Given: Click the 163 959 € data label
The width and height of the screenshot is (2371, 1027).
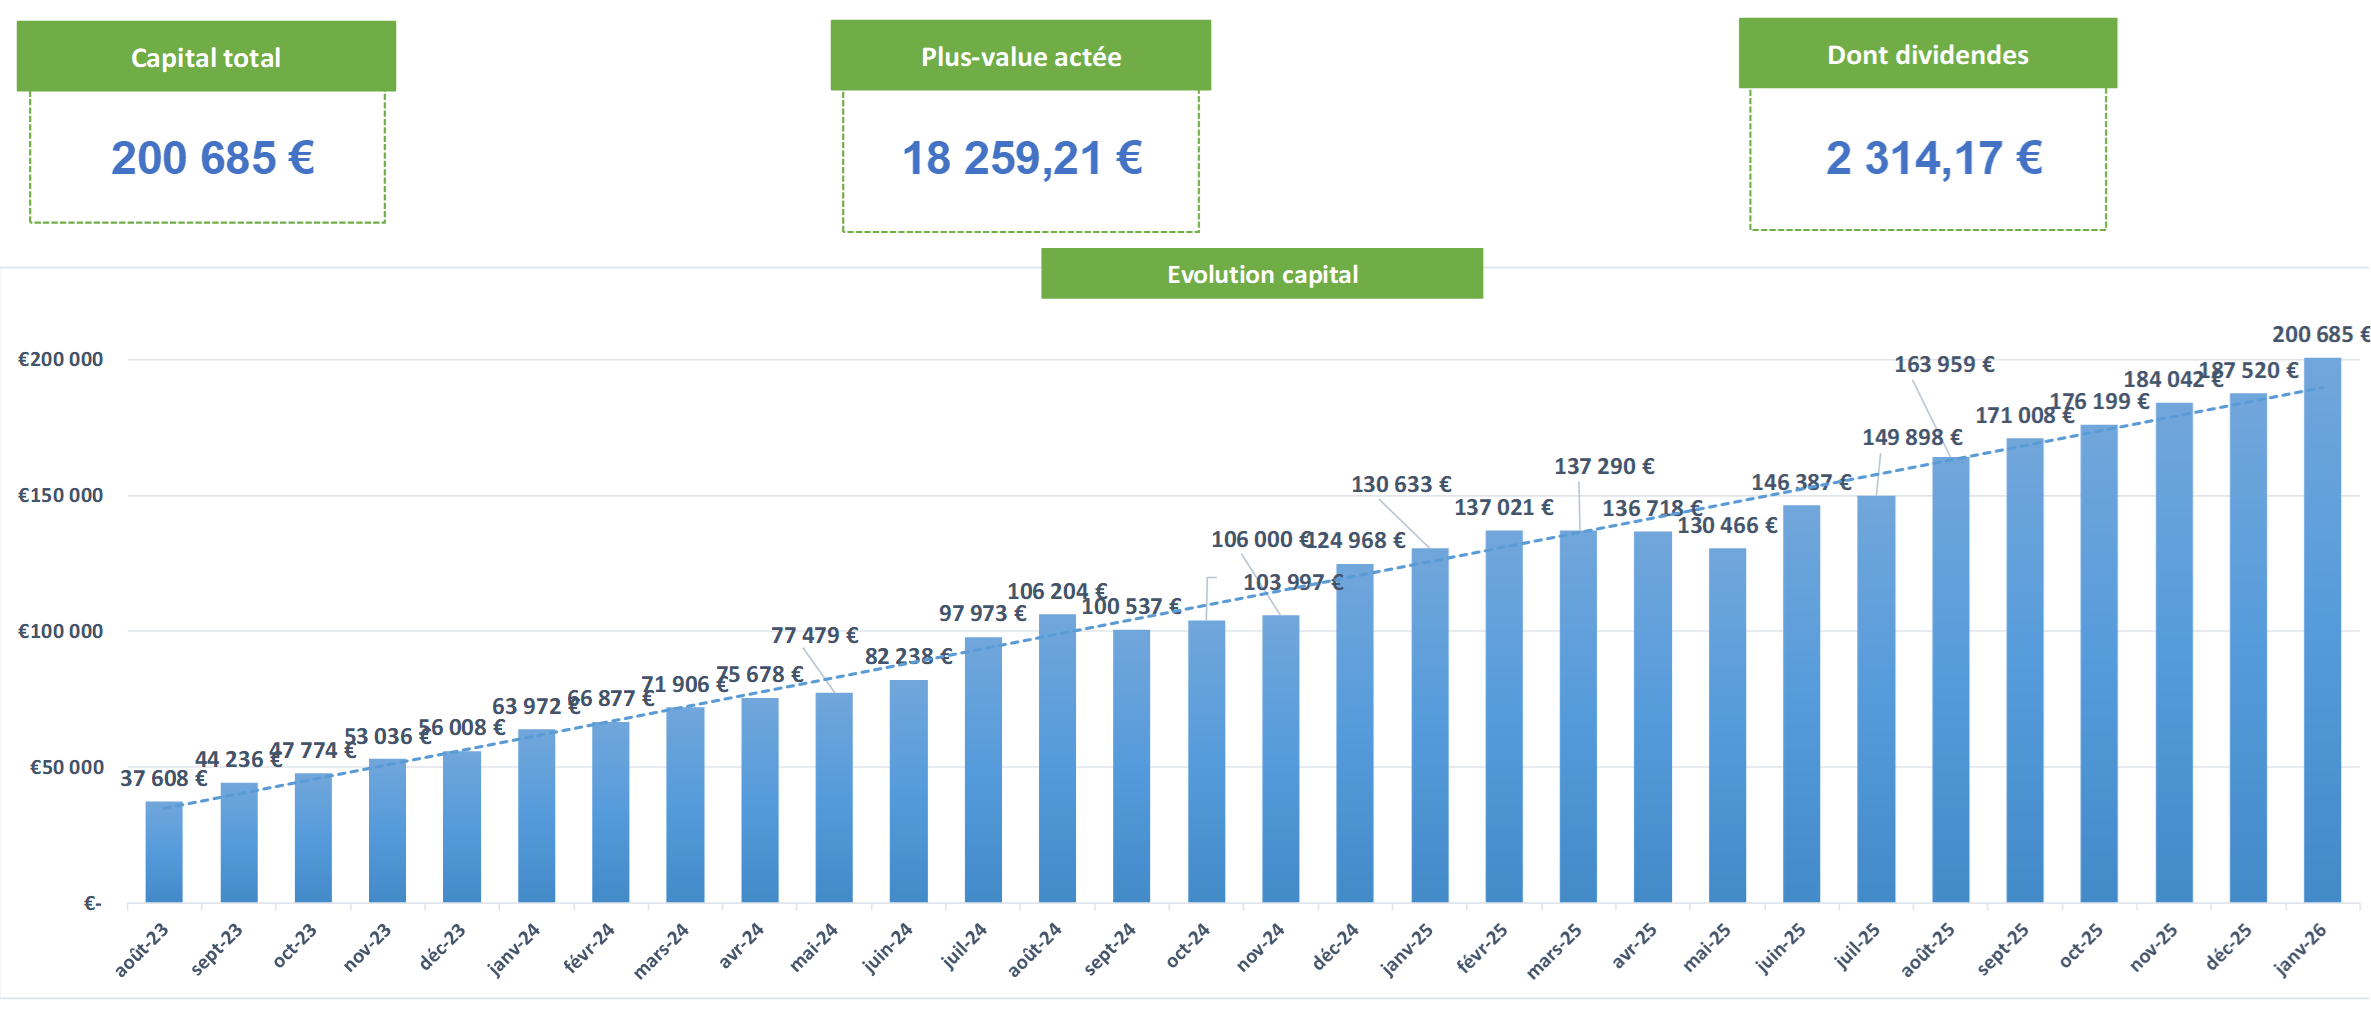Looking at the screenshot, I should [x=1943, y=365].
